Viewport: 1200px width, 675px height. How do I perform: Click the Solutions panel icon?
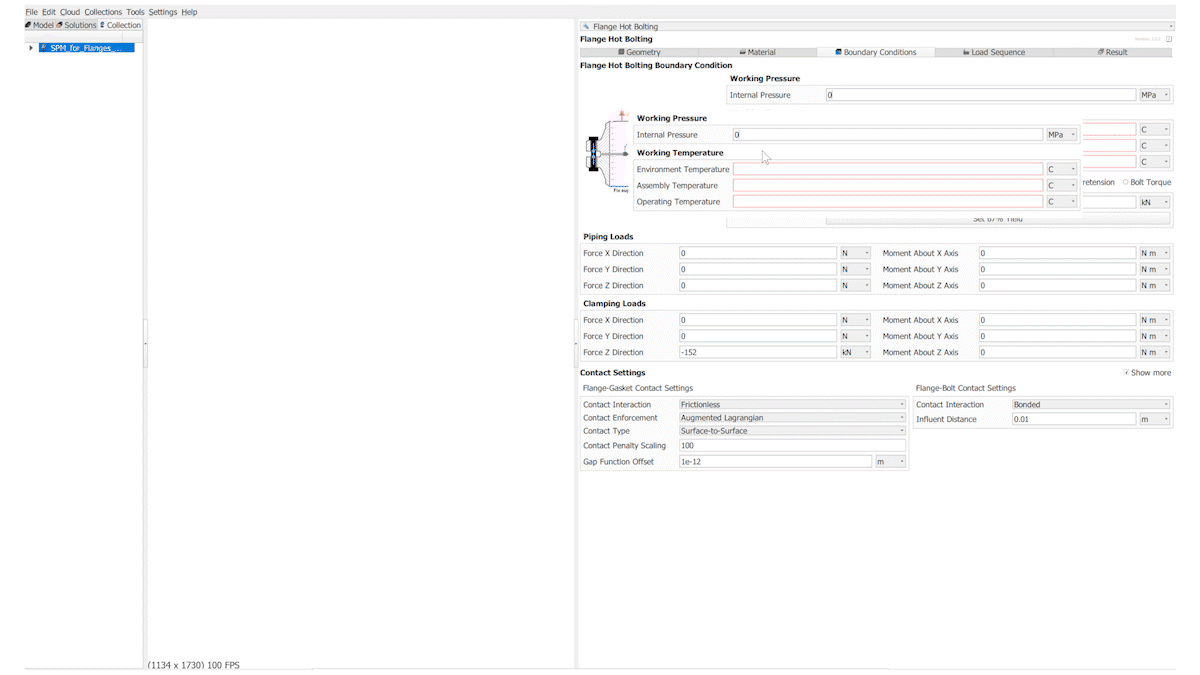pyautogui.click(x=60, y=25)
